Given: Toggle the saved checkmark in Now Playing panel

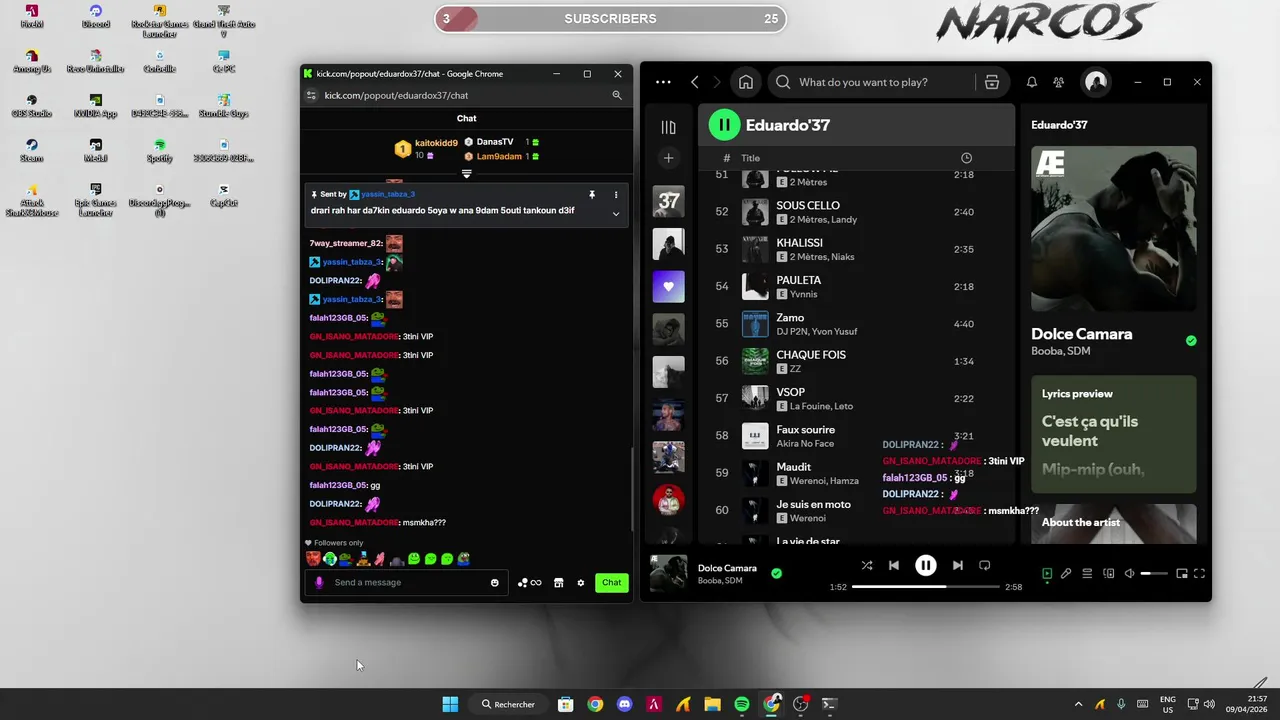Looking at the screenshot, I should (1191, 341).
